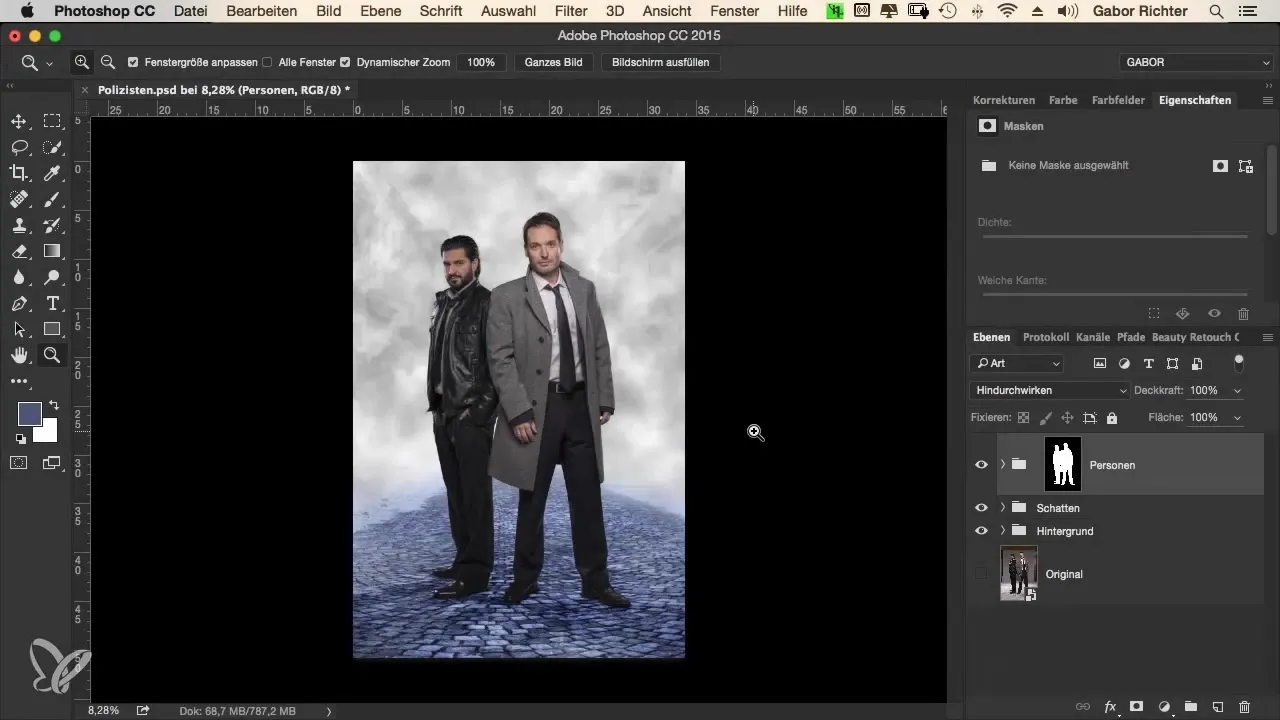Switch to the Kanäle tab
Viewport: 1280px width, 720px height.
1092,337
